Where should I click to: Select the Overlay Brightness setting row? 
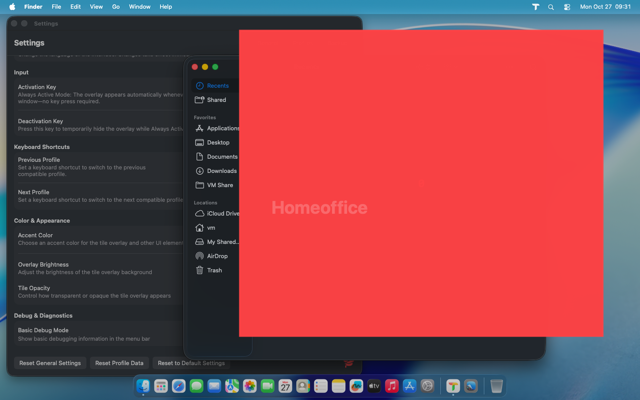(100, 268)
